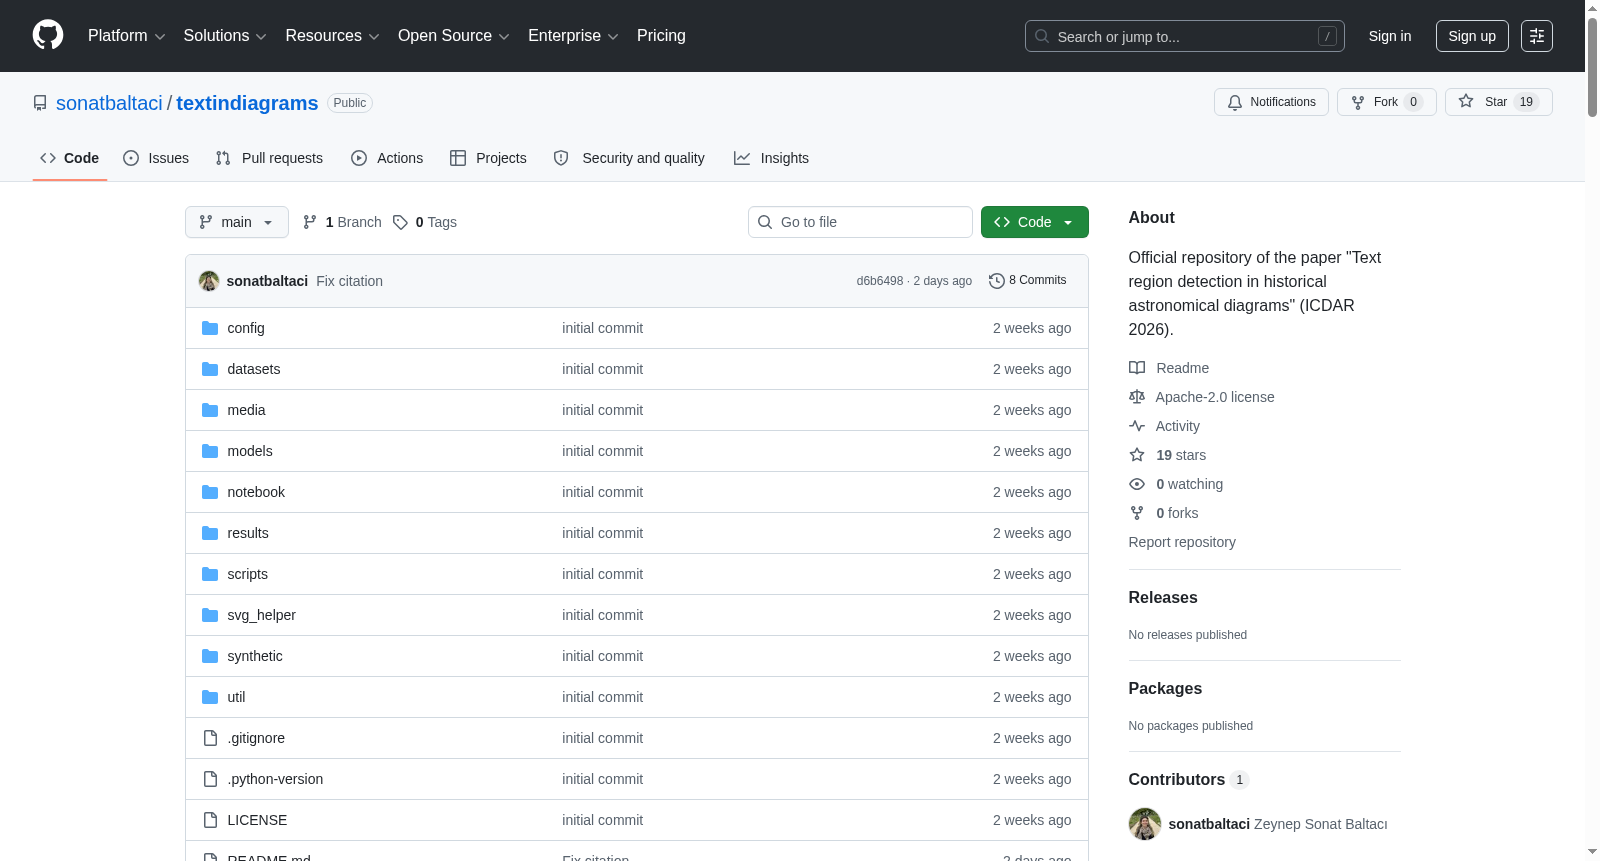This screenshot has height=861, width=1600.
Task: Click the Sign in link
Action: click(1390, 36)
